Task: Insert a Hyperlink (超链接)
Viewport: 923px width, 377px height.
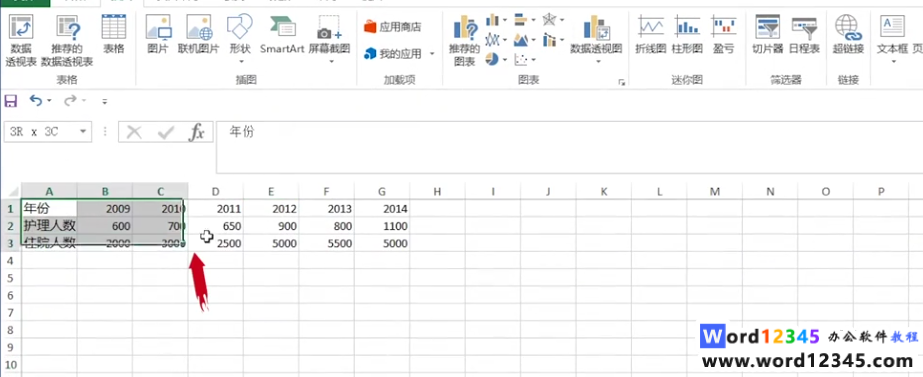Action: 848,35
